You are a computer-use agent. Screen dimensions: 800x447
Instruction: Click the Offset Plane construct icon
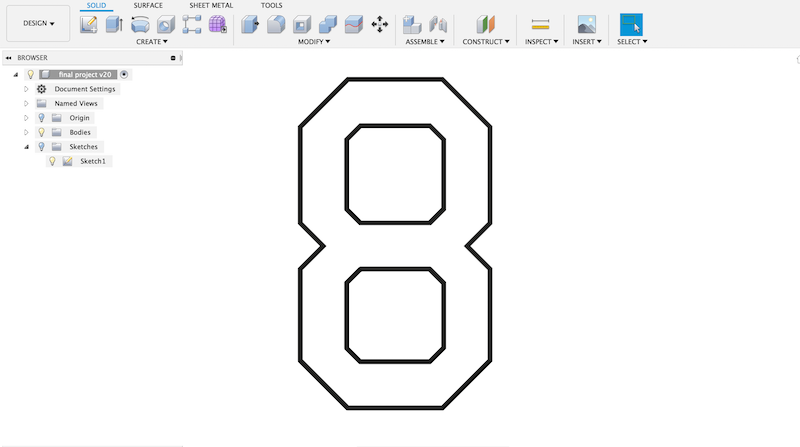pos(486,24)
